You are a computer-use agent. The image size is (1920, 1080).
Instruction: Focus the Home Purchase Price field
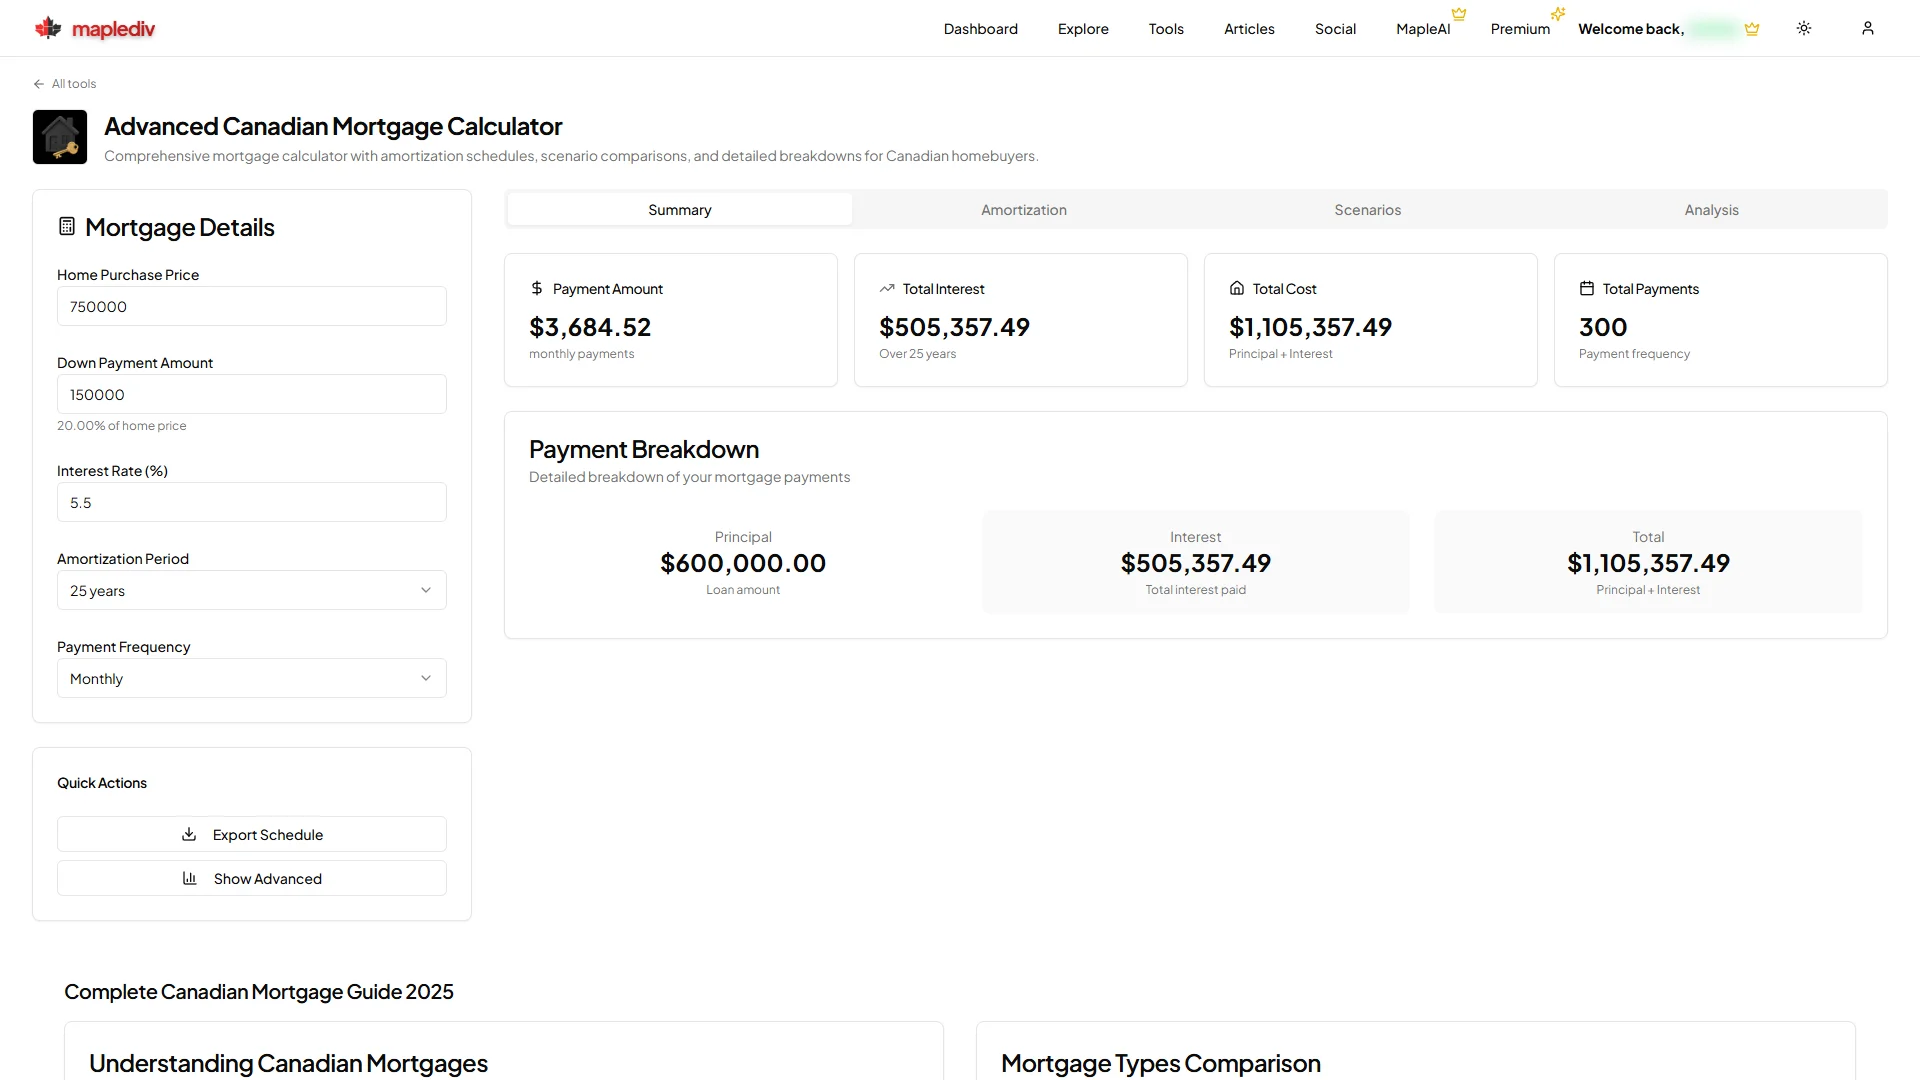pyautogui.click(x=252, y=306)
